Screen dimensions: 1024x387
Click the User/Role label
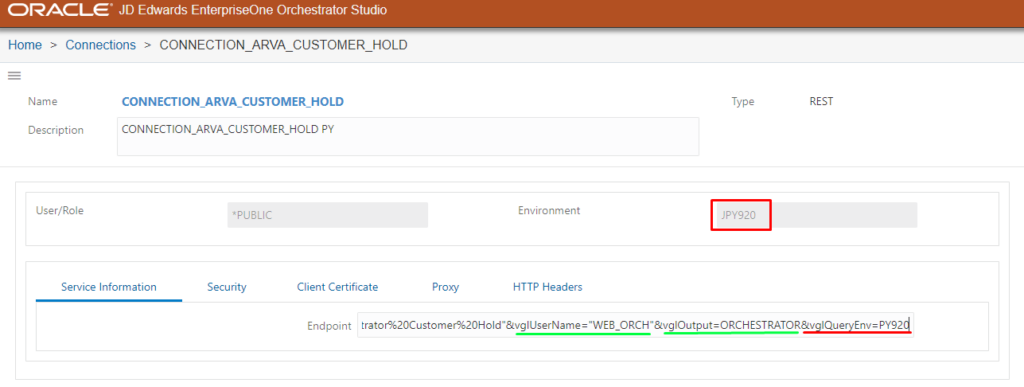pyautogui.click(x=59, y=211)
